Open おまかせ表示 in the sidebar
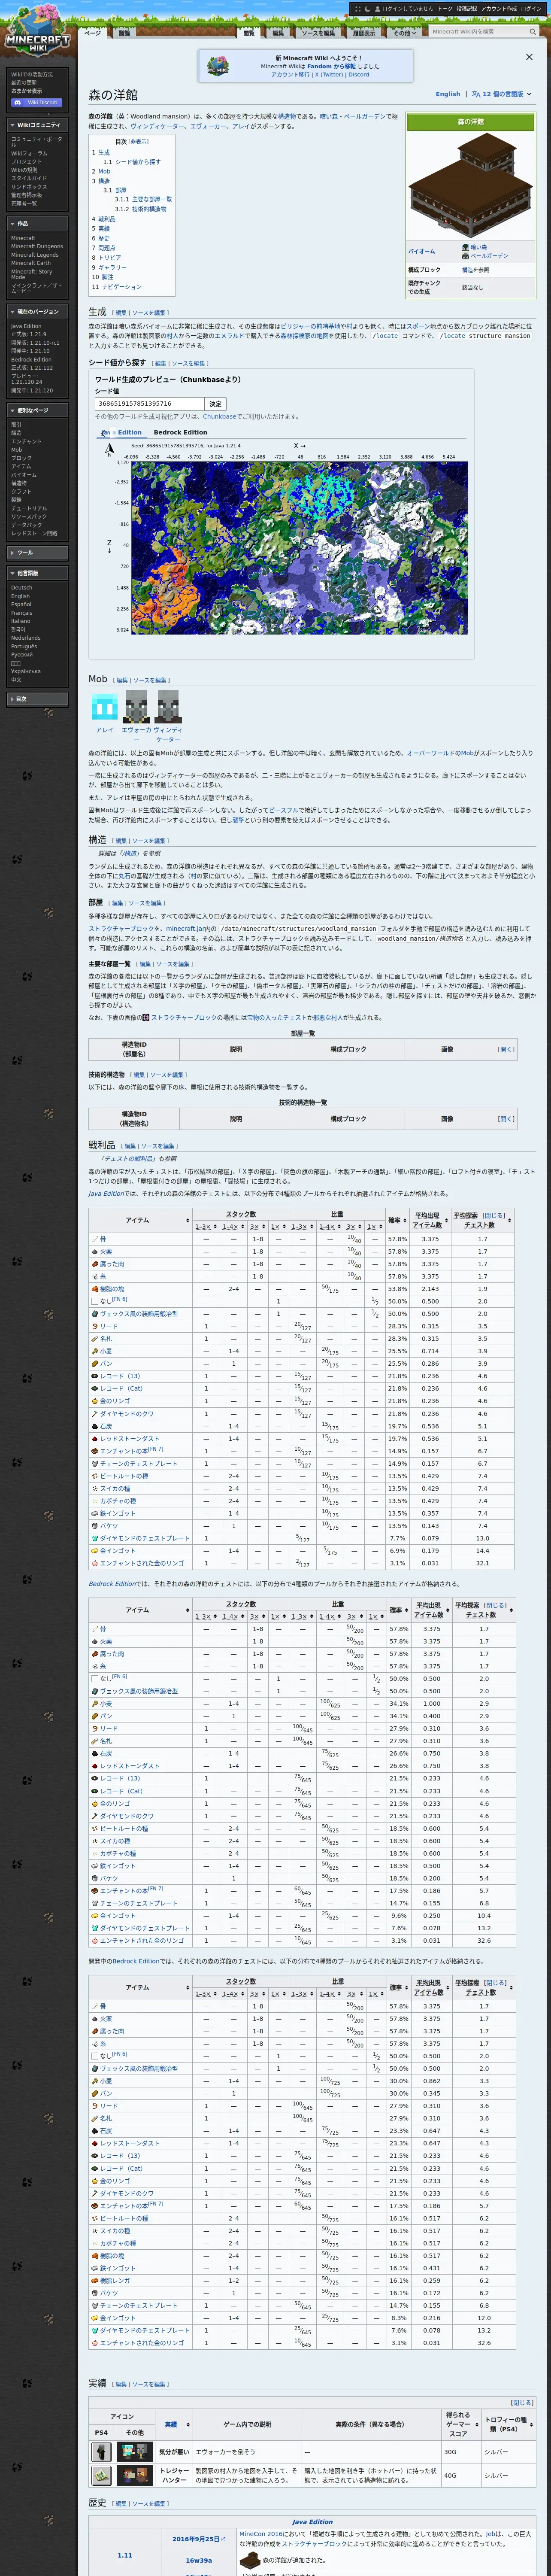Screen dimensions: 551x2576 point(26,91)
